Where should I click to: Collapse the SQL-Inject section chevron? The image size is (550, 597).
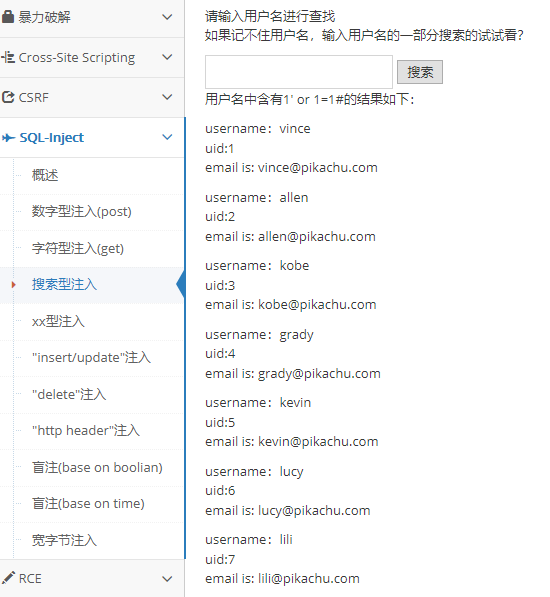[167, 137]
